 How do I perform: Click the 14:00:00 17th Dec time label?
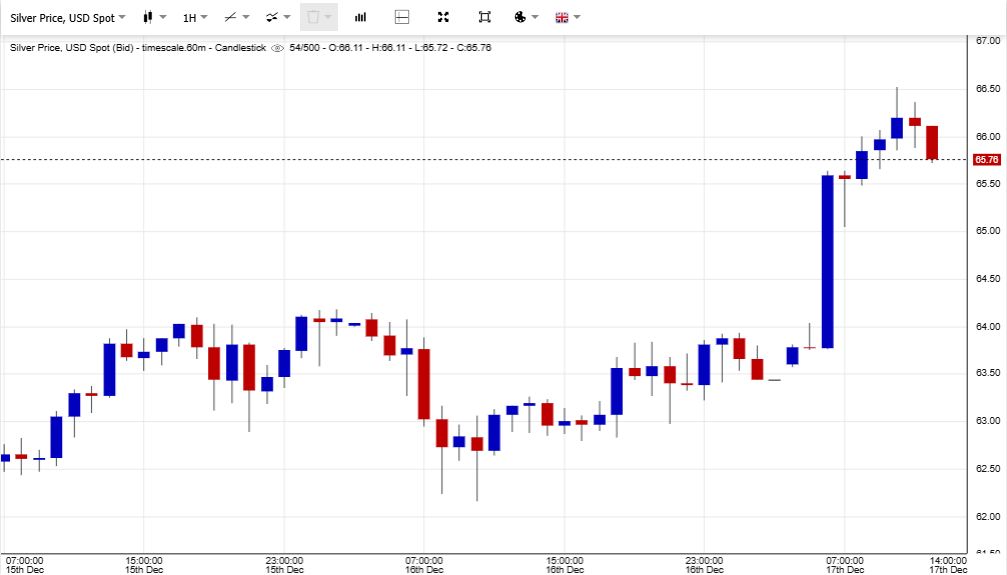click(x=948, y=565)
